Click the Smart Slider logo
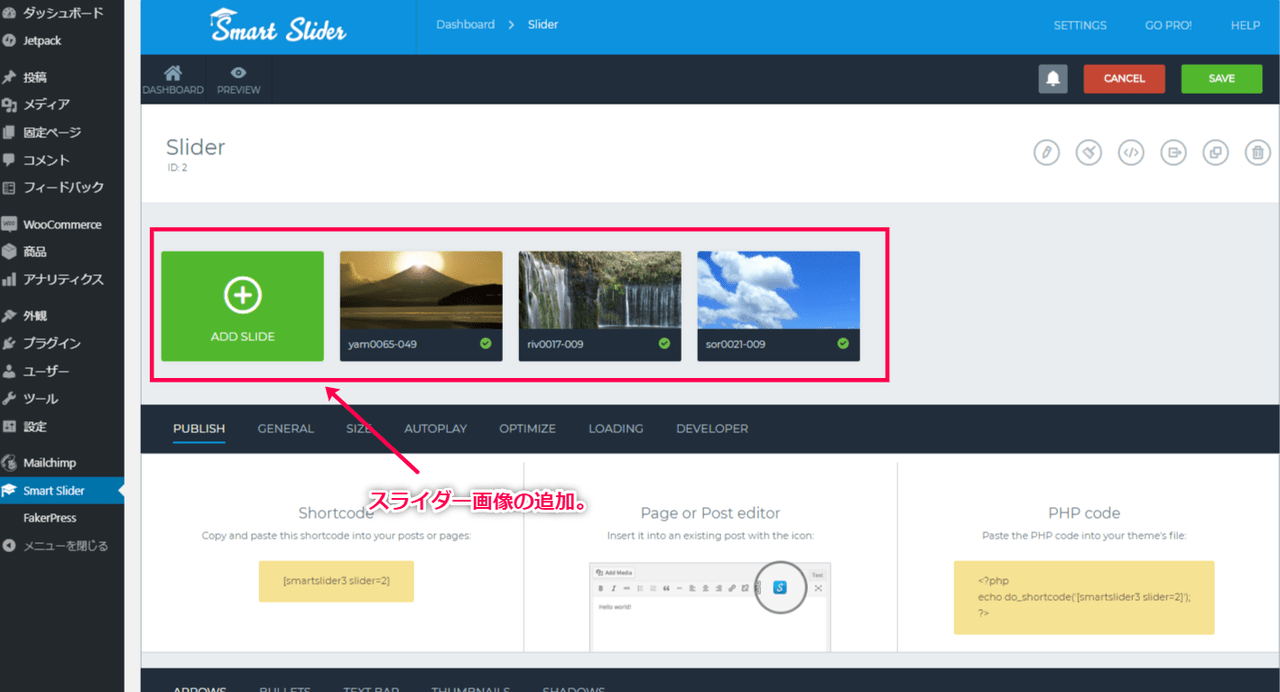Image resolution: width=1280 pixels, height=692 pixels. pyautogui.click(x=278, y=26)
